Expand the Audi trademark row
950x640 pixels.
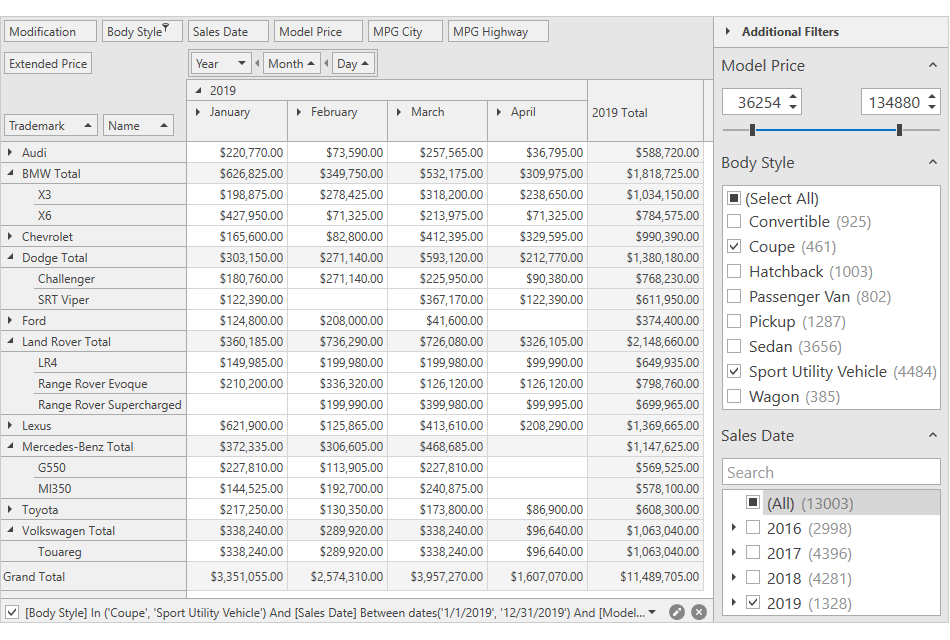(x=10, y=153)
